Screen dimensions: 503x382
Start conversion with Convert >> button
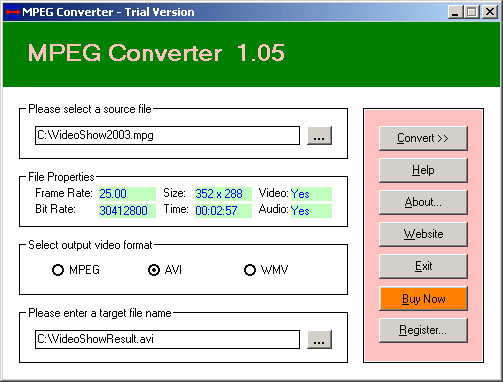click(423, 138)
